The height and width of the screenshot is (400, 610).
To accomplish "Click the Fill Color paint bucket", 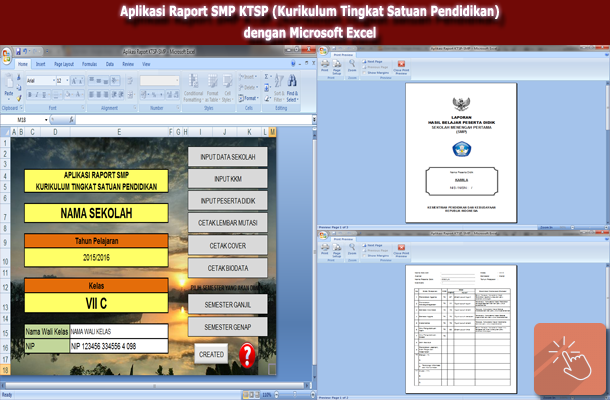I will click(68, 95).
